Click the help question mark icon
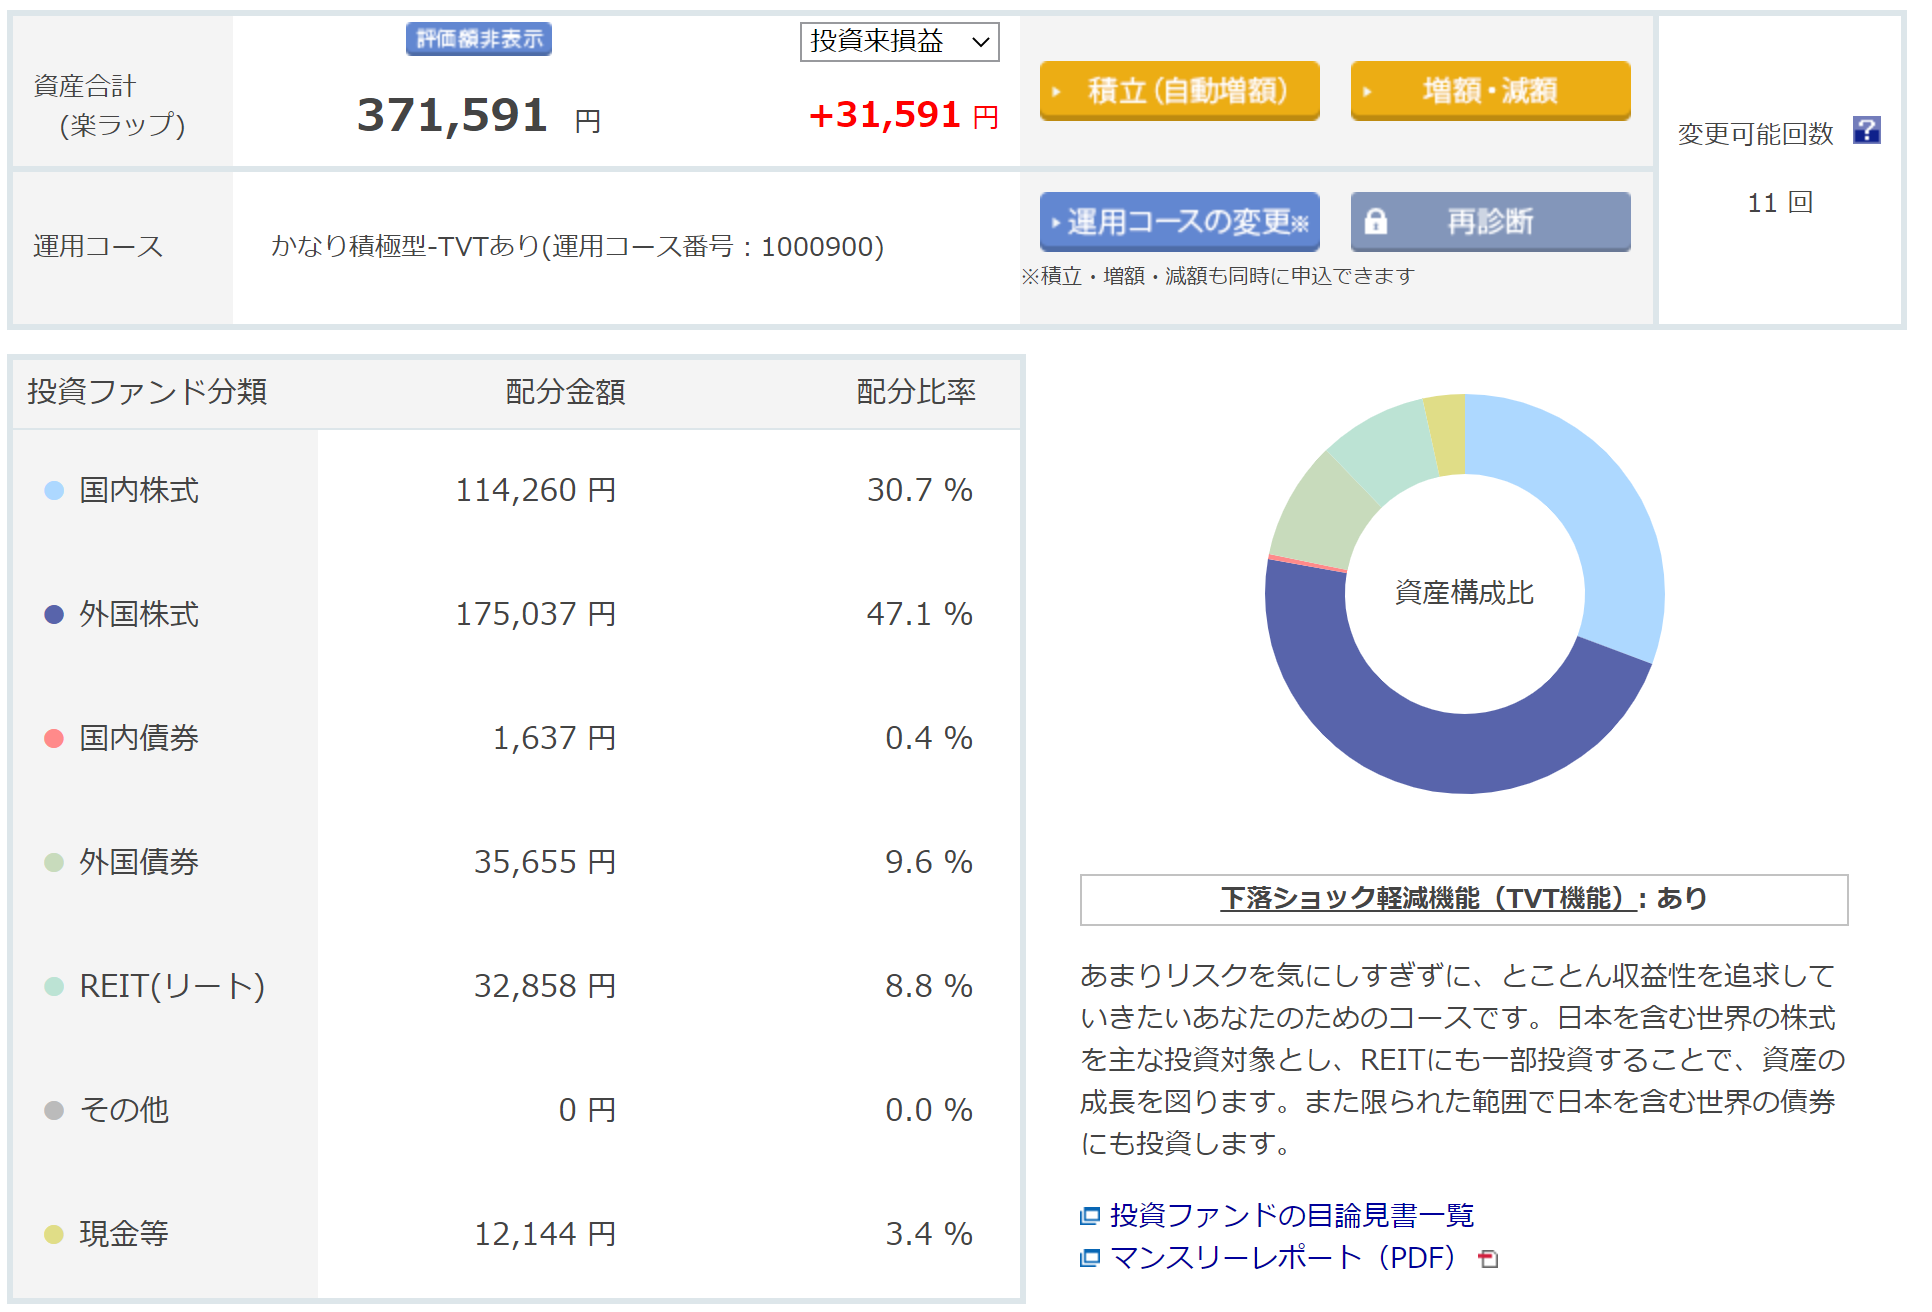1932x1312 pixels. click(1866, 131)
